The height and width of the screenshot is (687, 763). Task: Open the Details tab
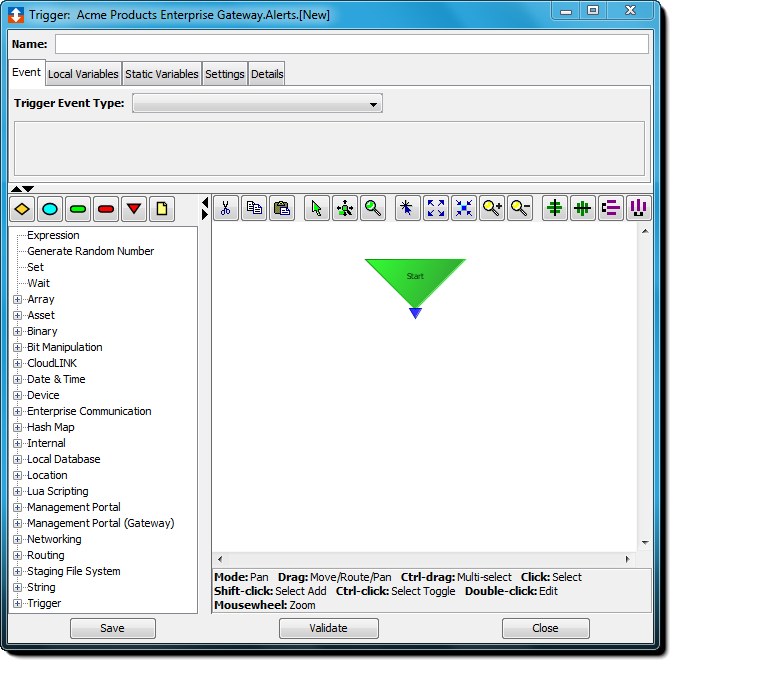pyautogui.click(x=267, y=74)
